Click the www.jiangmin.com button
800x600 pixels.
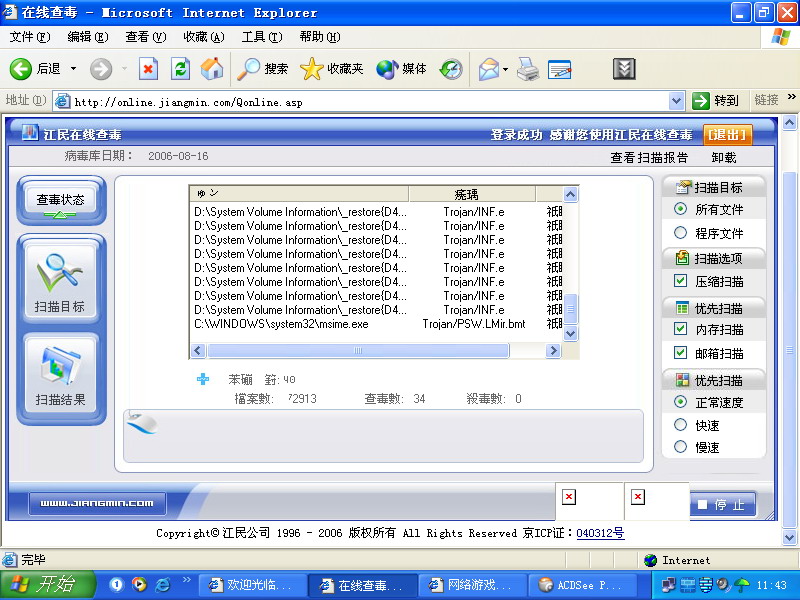[x=97, y=503]
